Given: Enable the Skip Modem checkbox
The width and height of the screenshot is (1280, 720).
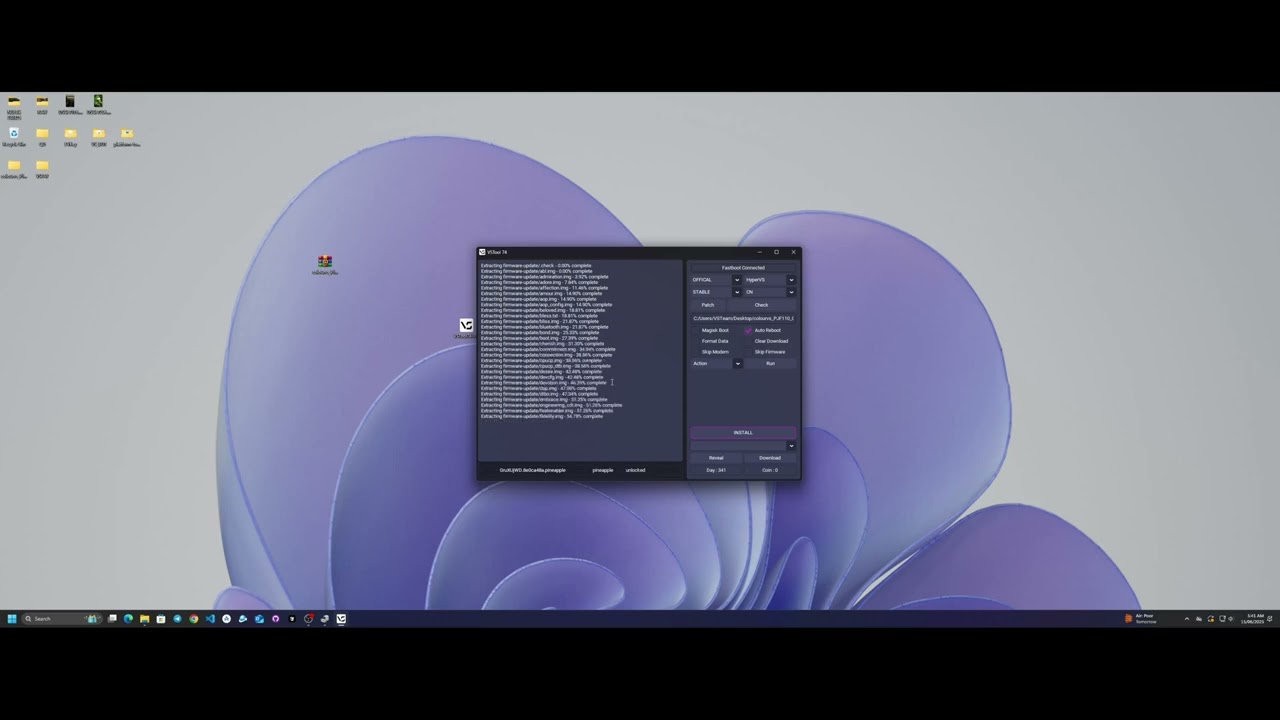Looking at the screenshot, I should [698, 352].
